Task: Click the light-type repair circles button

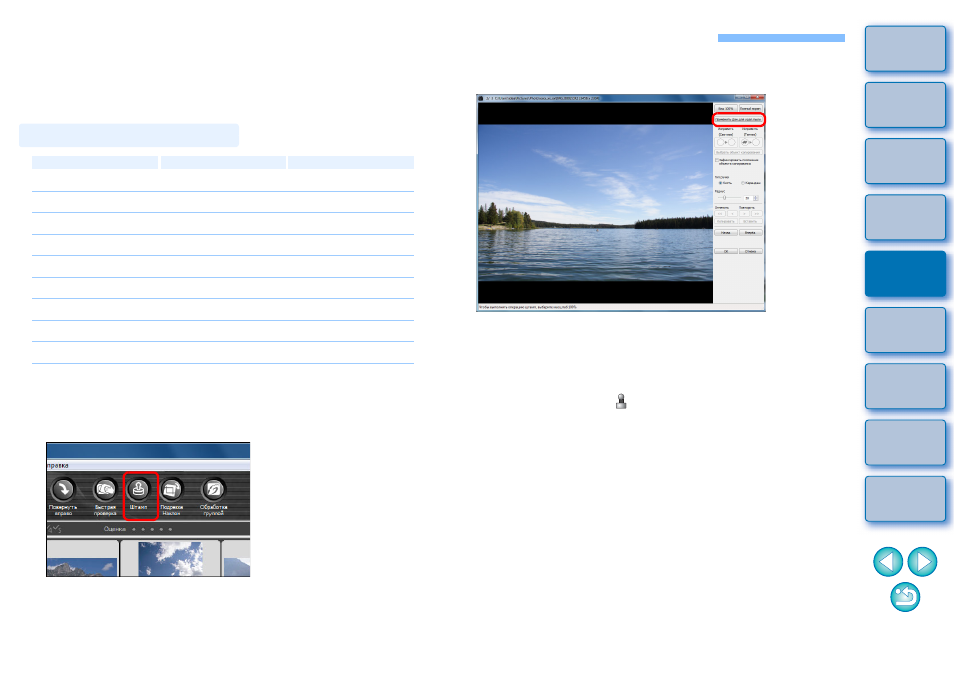Action: tap(726, 142)
